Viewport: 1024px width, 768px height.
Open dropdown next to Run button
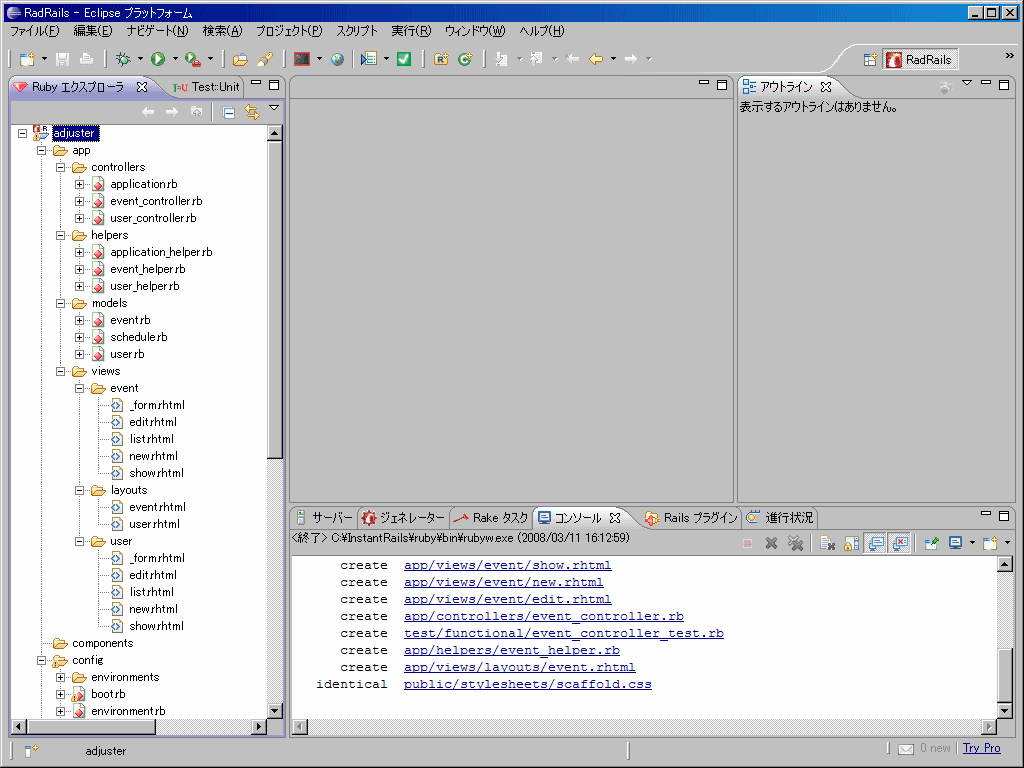tap(175, 59)
